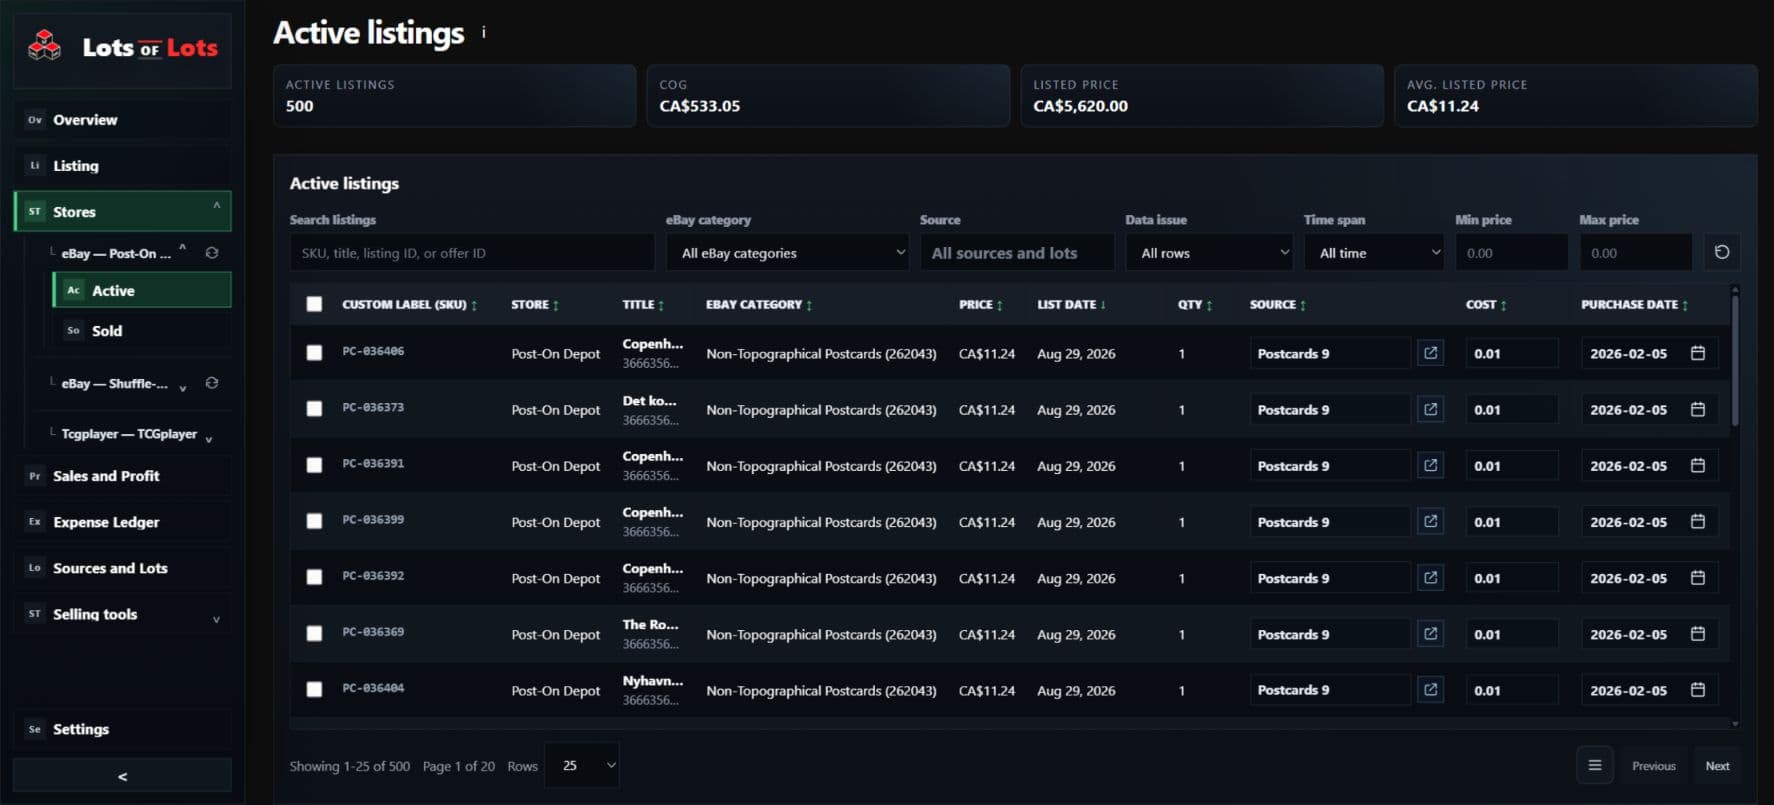This screenshot has height=805, width=1774.
Task: Go to Overview in sidebar
Action: point(122,119)
